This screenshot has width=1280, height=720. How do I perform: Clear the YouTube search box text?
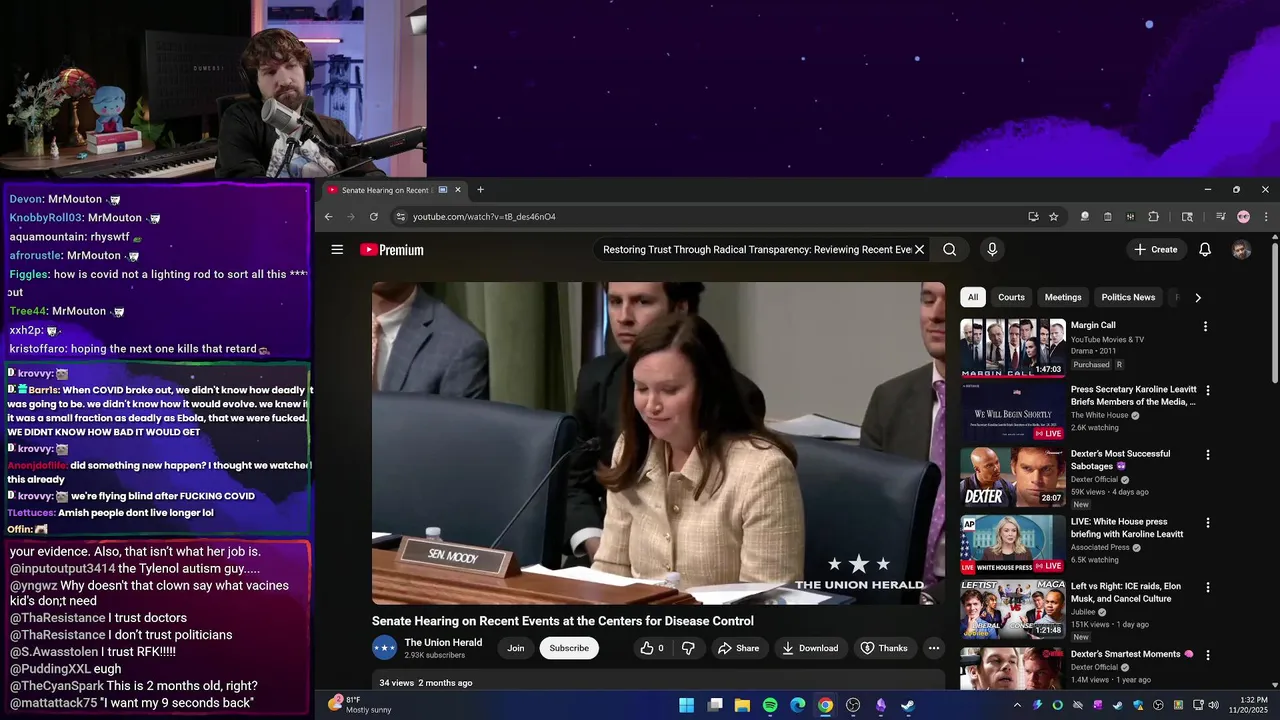[x=919, y=250]
